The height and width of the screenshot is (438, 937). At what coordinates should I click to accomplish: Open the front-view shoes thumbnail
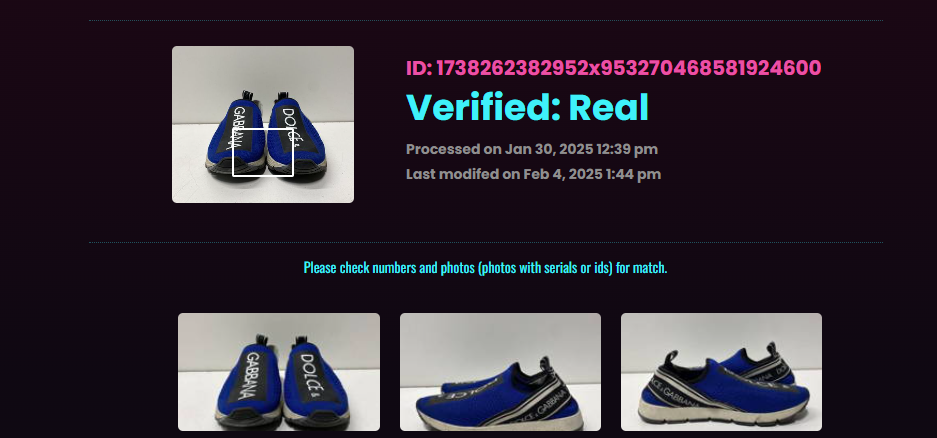point(279,372)
